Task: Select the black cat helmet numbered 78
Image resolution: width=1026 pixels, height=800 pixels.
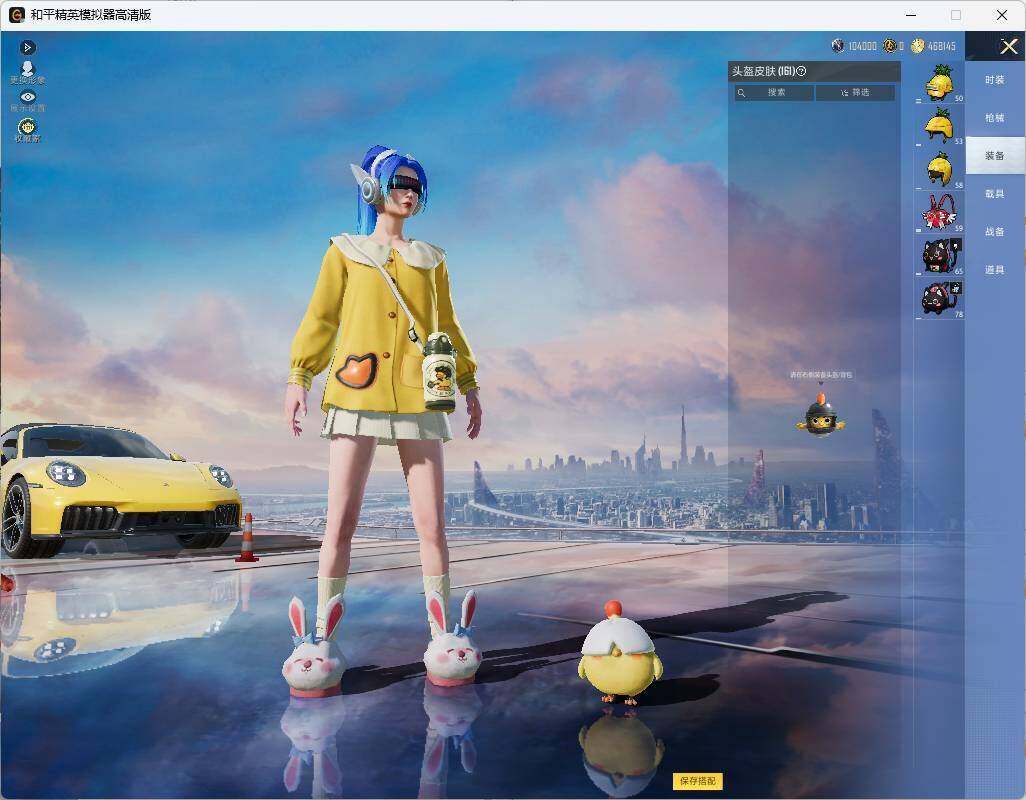Action: 940,298
